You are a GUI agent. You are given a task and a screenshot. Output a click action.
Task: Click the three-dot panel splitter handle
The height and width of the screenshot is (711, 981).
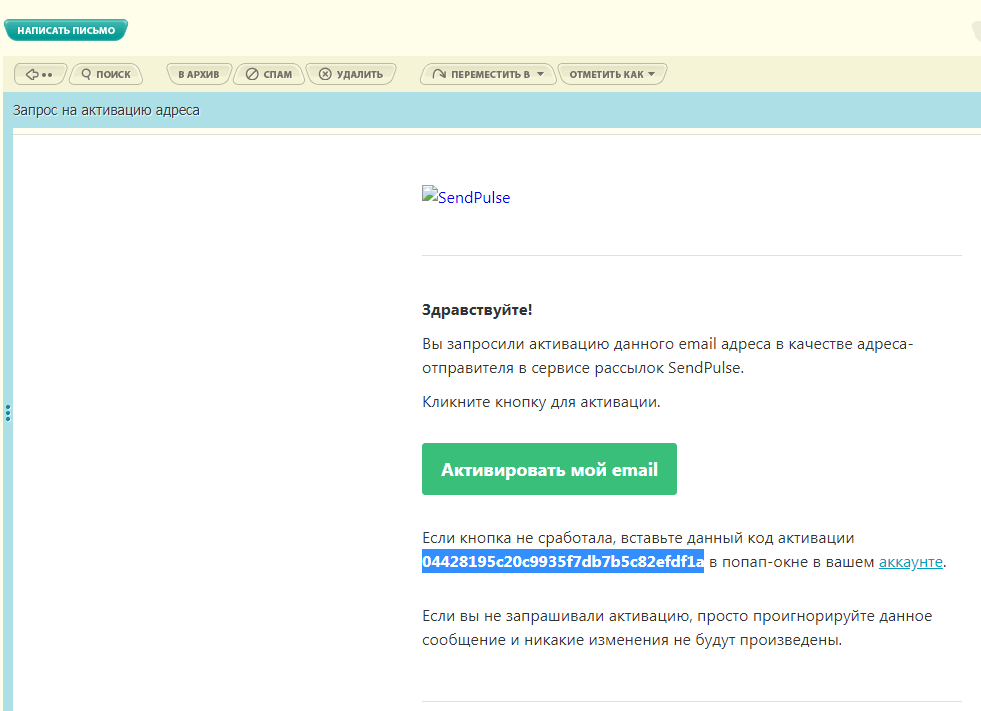pos(8,413)
